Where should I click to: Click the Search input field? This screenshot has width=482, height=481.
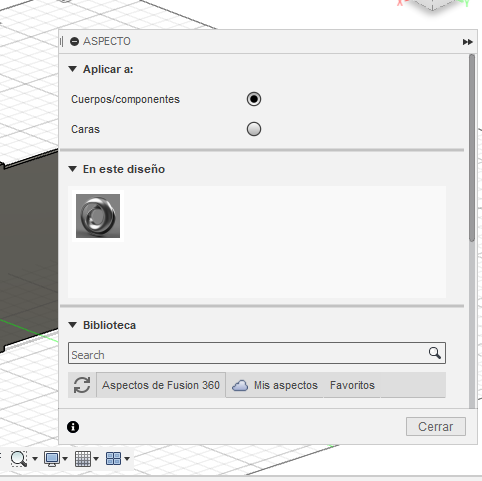[257, 353]
